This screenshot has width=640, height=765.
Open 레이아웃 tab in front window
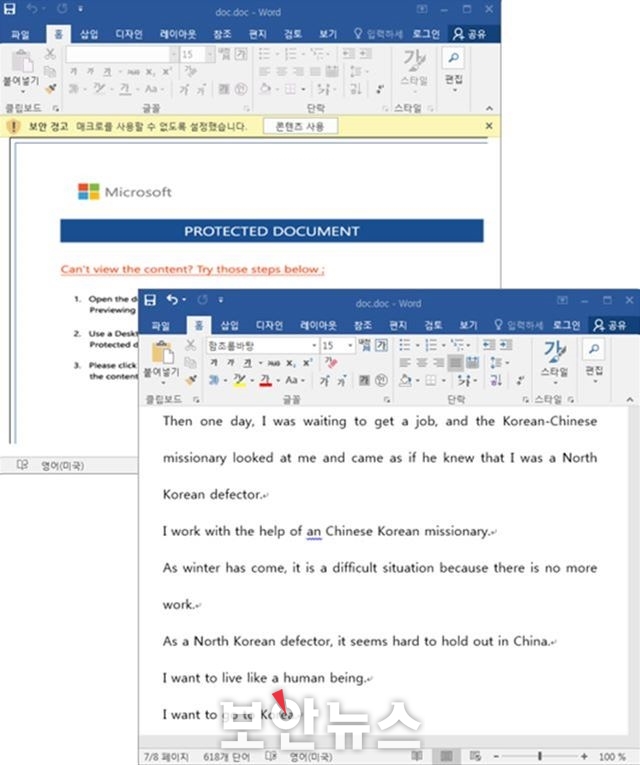[x=318, y=325]
